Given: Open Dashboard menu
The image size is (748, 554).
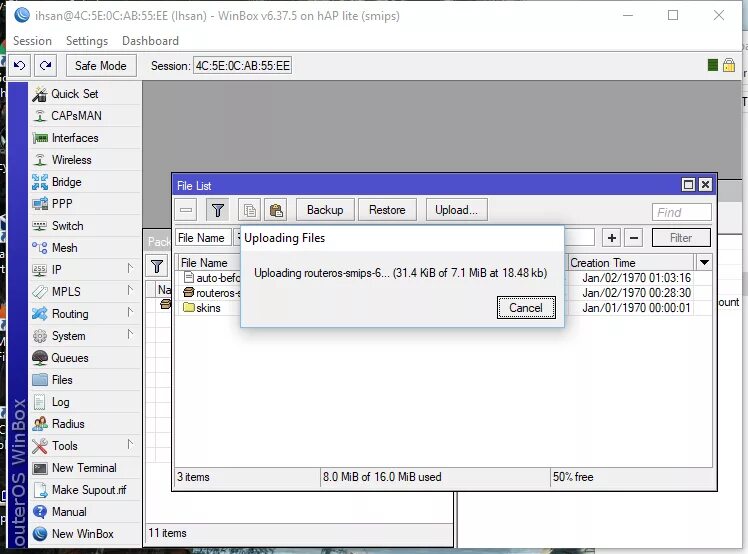Looking at the screenshot, I should click(x=150, y=41).
